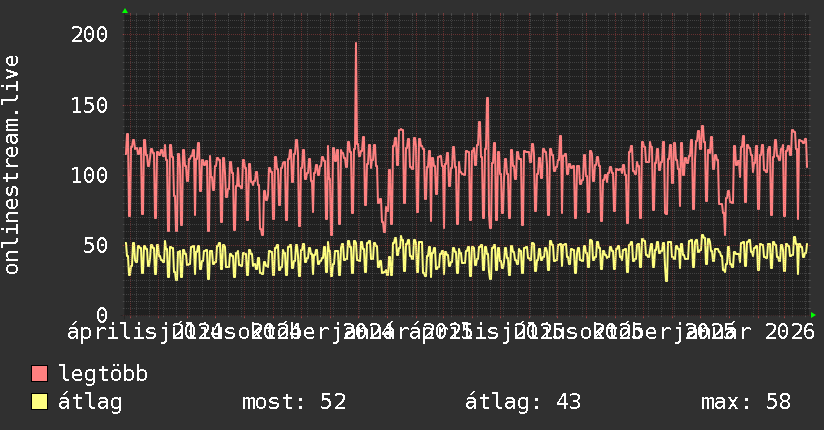Click the pink legtöbb legend swatch

39,373
